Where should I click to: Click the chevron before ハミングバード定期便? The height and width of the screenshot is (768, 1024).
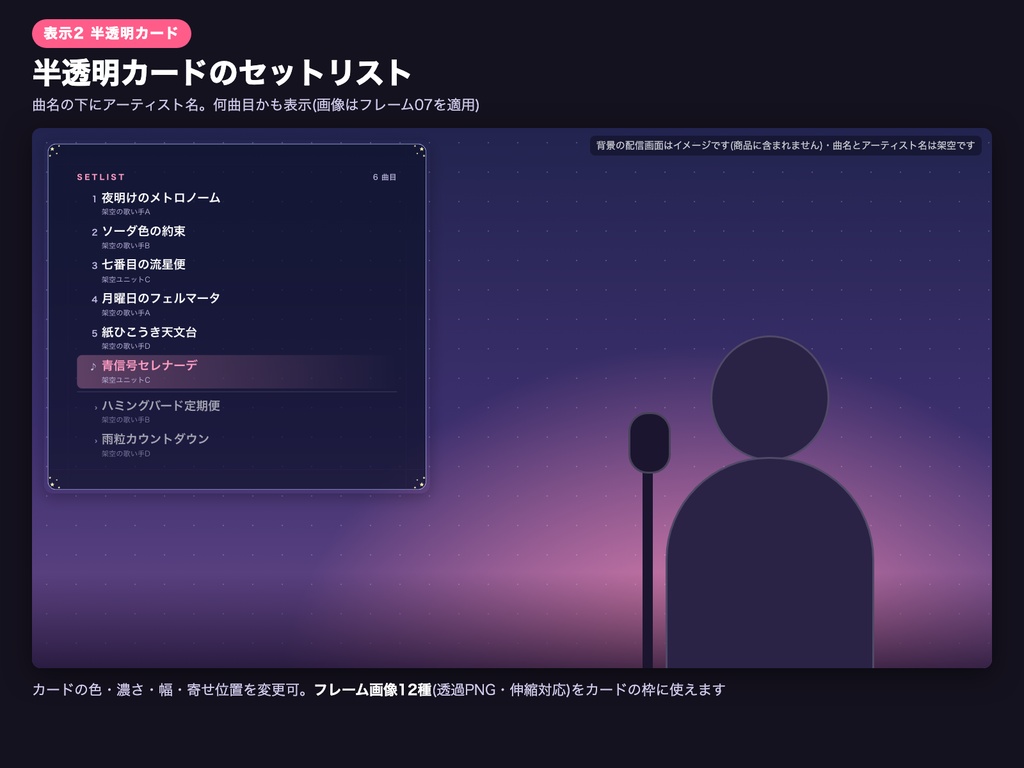(95, 407)
